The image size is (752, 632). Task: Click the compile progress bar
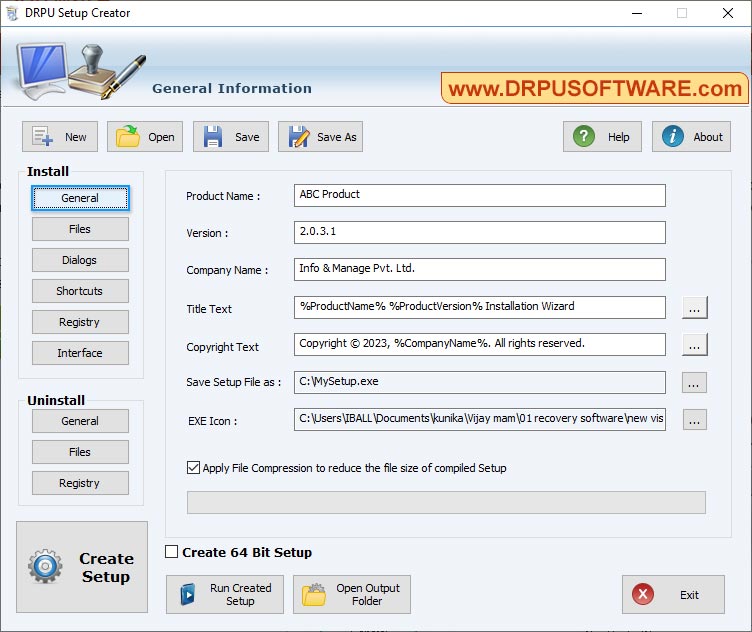point(446,503)
